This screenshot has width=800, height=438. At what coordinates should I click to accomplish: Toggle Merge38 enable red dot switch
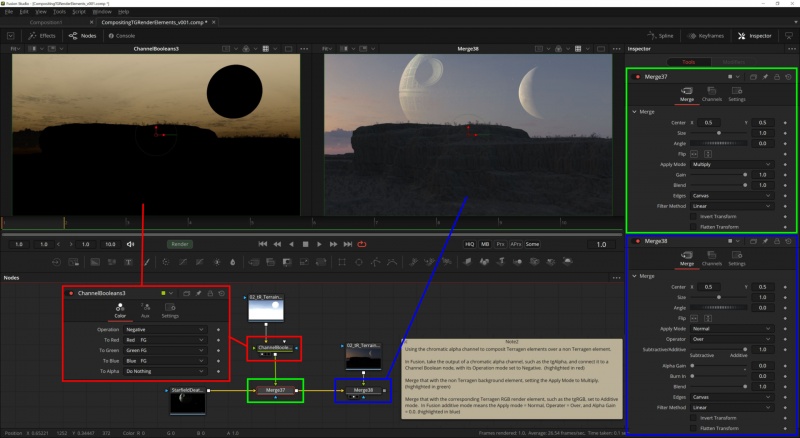(x=637, y=241)
